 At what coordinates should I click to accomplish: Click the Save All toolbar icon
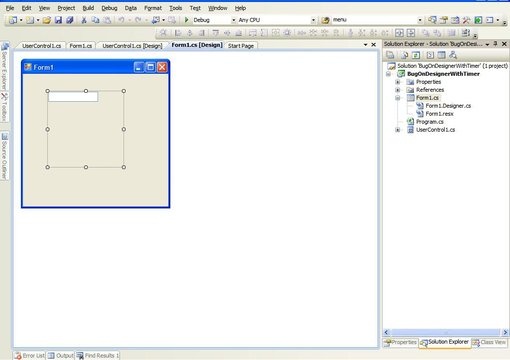pos(69,20)
